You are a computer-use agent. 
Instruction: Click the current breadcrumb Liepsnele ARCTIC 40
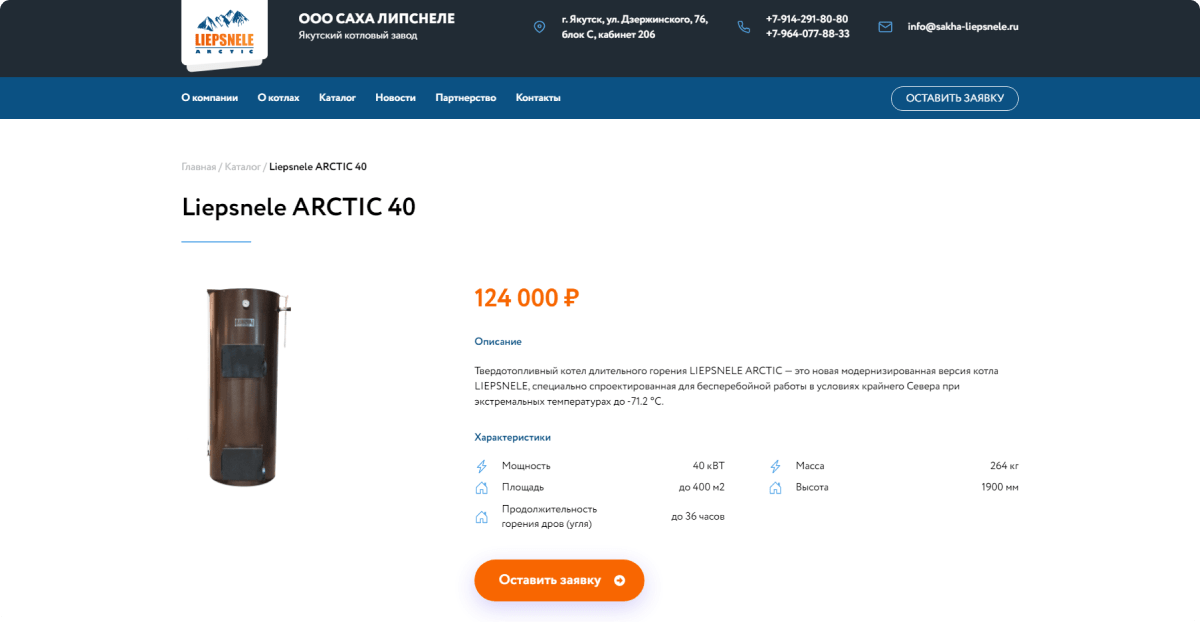pyautogui.click(x=318, y=167)
